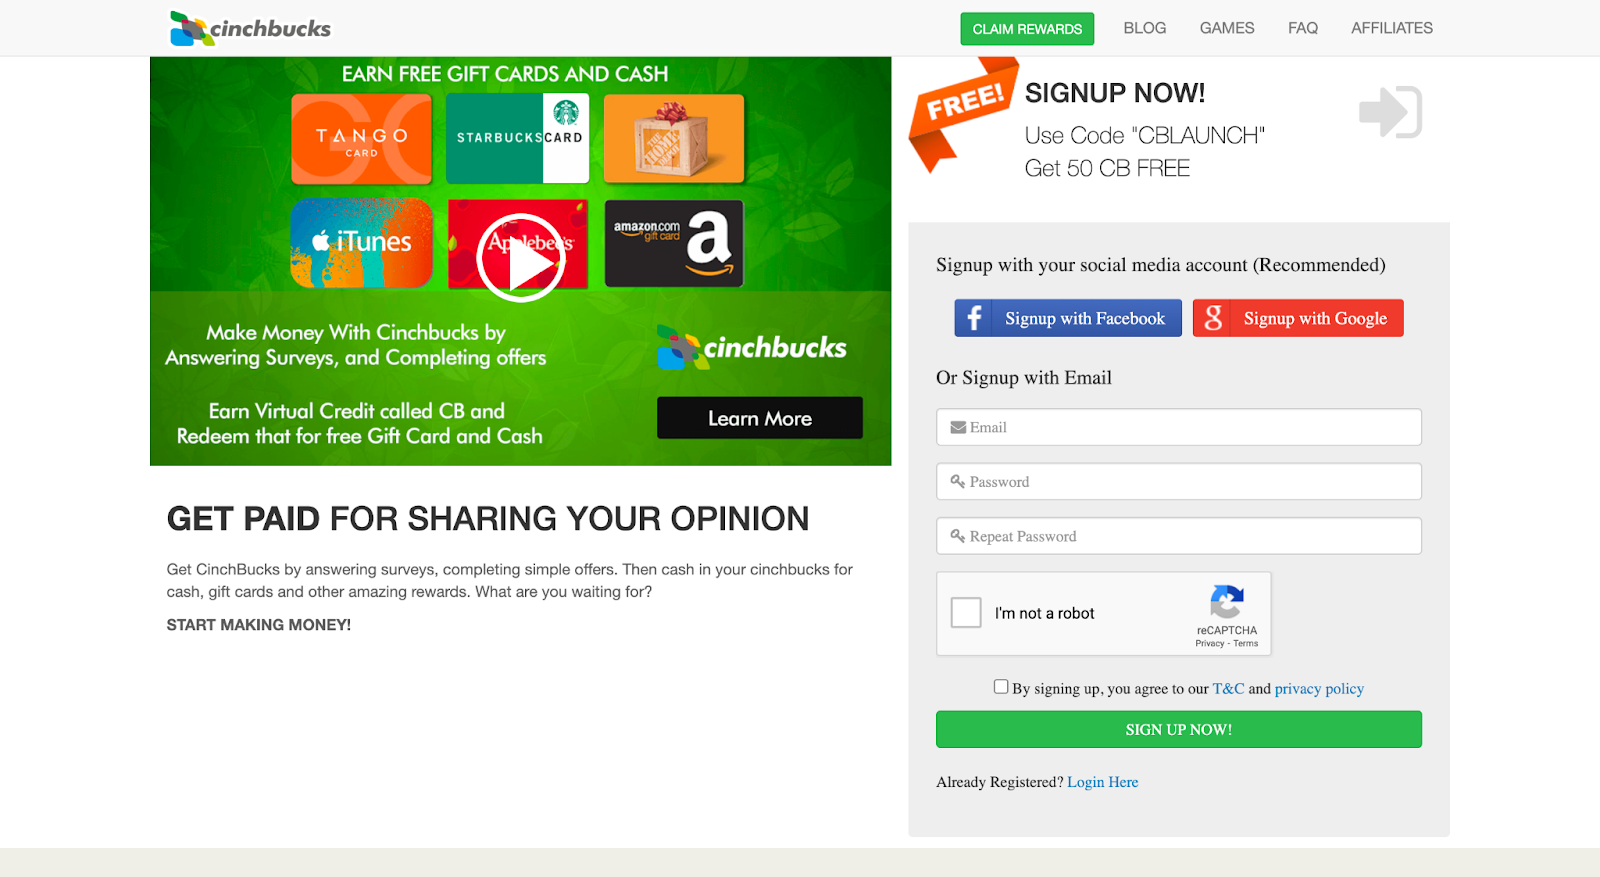The width and height of the screenshot is (1600, 877).
Task: Click the CLAIM REWARDS button
Action: (1027, 29)
